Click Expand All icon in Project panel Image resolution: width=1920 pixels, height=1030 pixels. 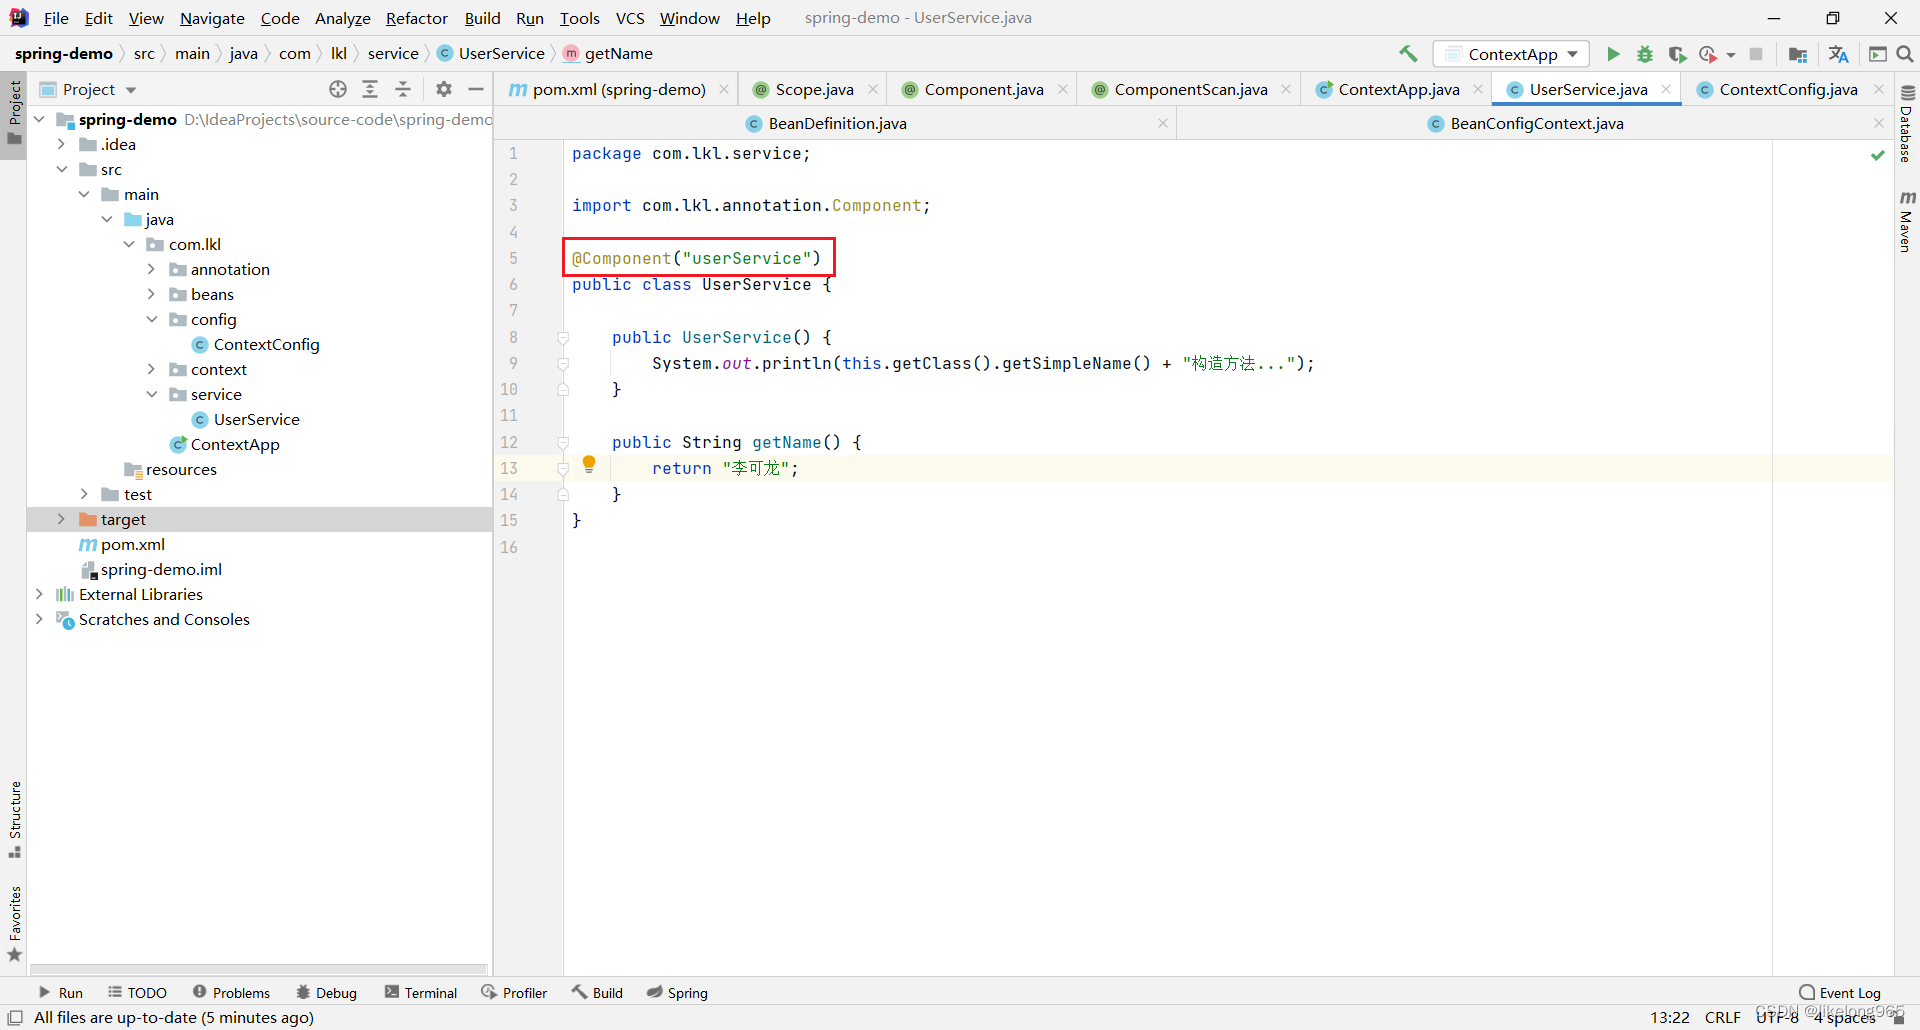click(370, 89)
